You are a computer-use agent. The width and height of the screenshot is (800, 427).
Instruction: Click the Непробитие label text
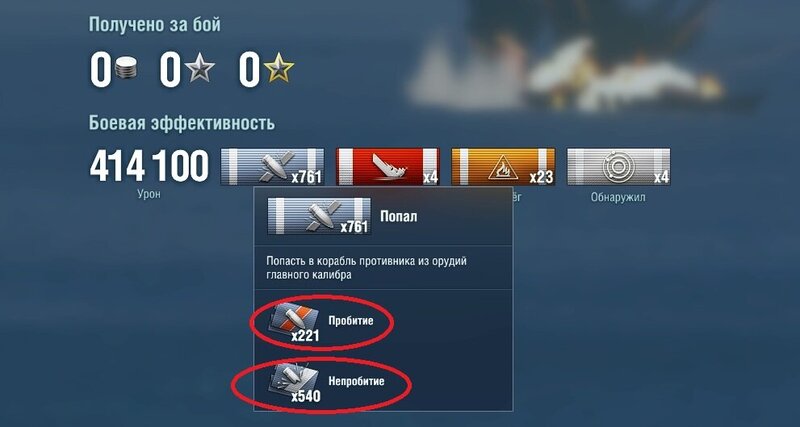point(356,381)
